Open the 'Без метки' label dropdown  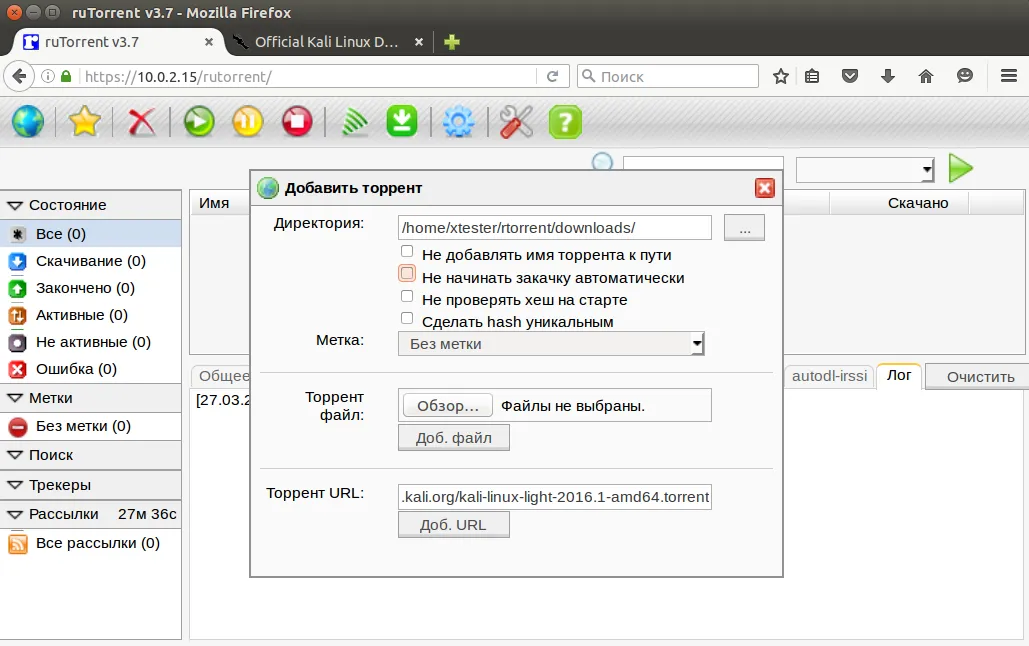point(551,344)
